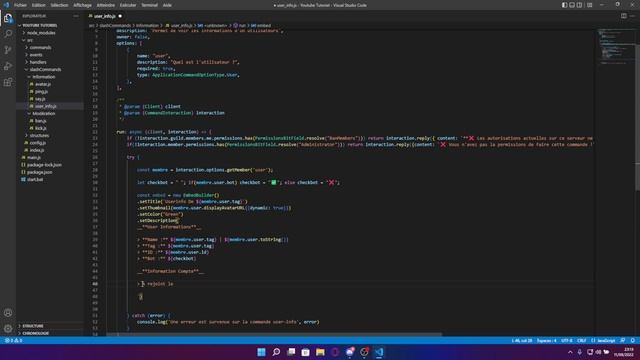Screen dimensions: 640x360
Task: Click the cursor position status bar entry
Action: pos(522,340)
